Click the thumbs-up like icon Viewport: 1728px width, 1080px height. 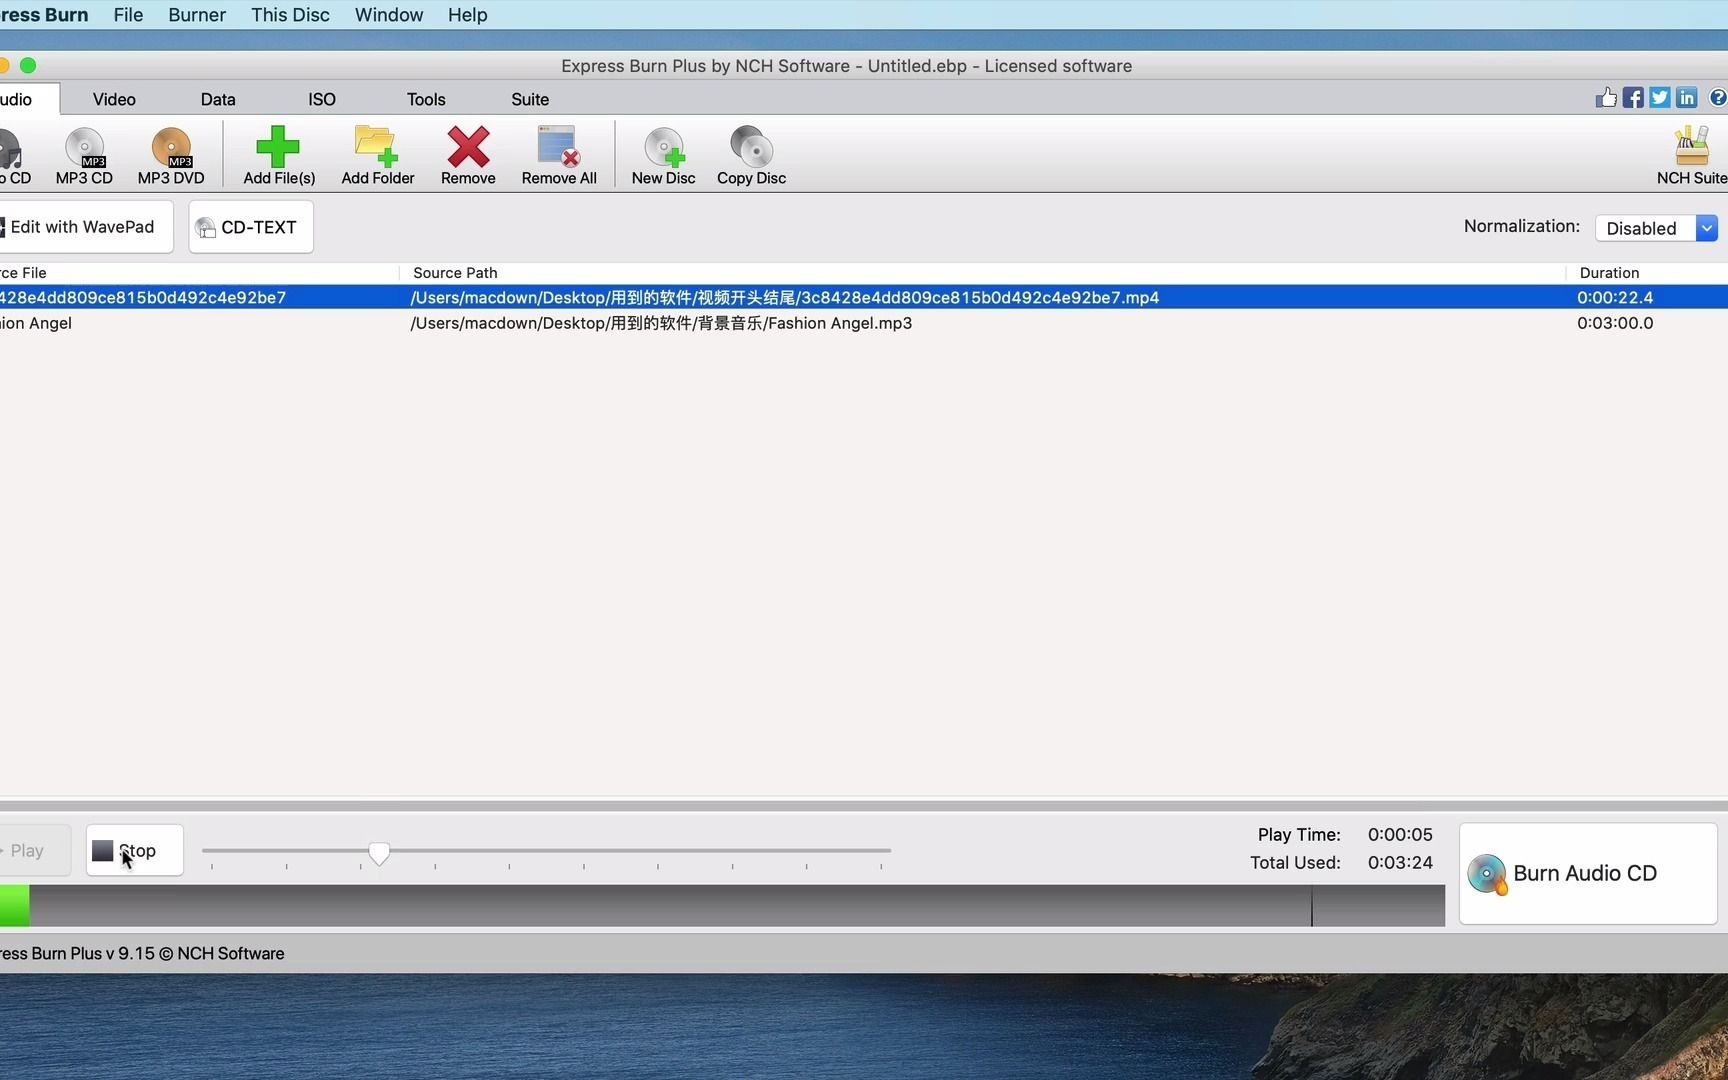coord(1606,97)
